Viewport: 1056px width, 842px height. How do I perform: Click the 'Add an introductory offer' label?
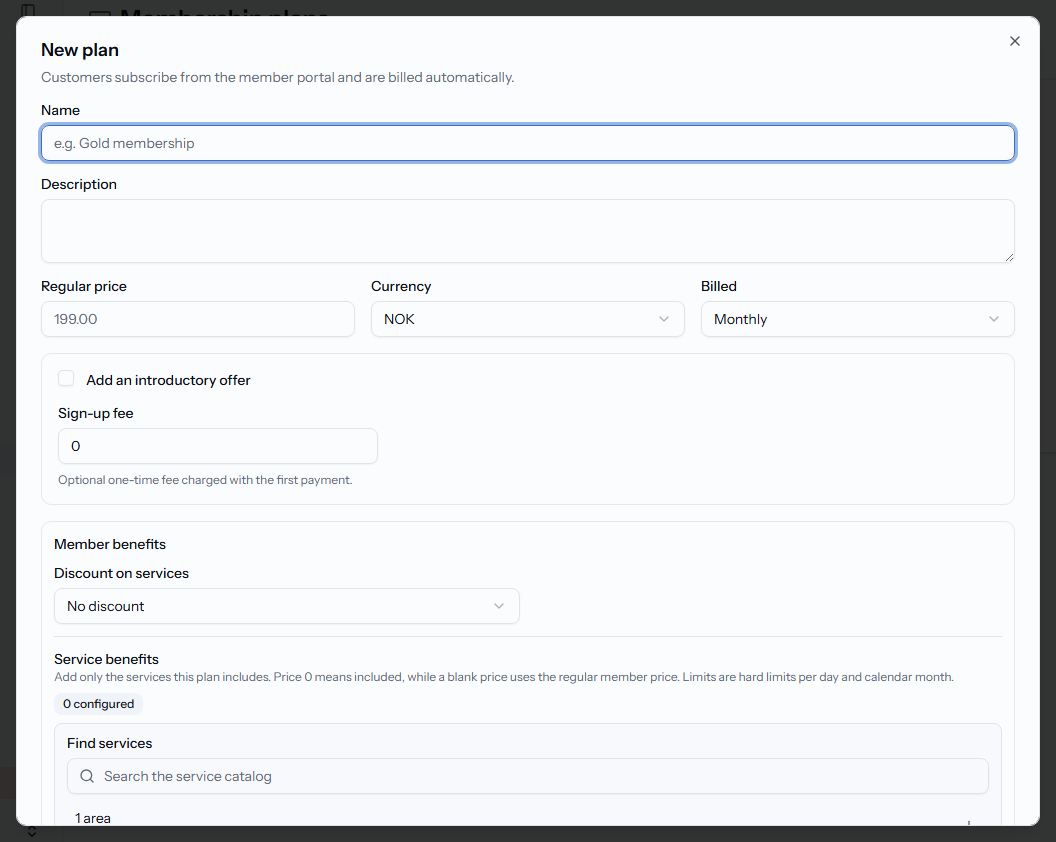[168, 380]
